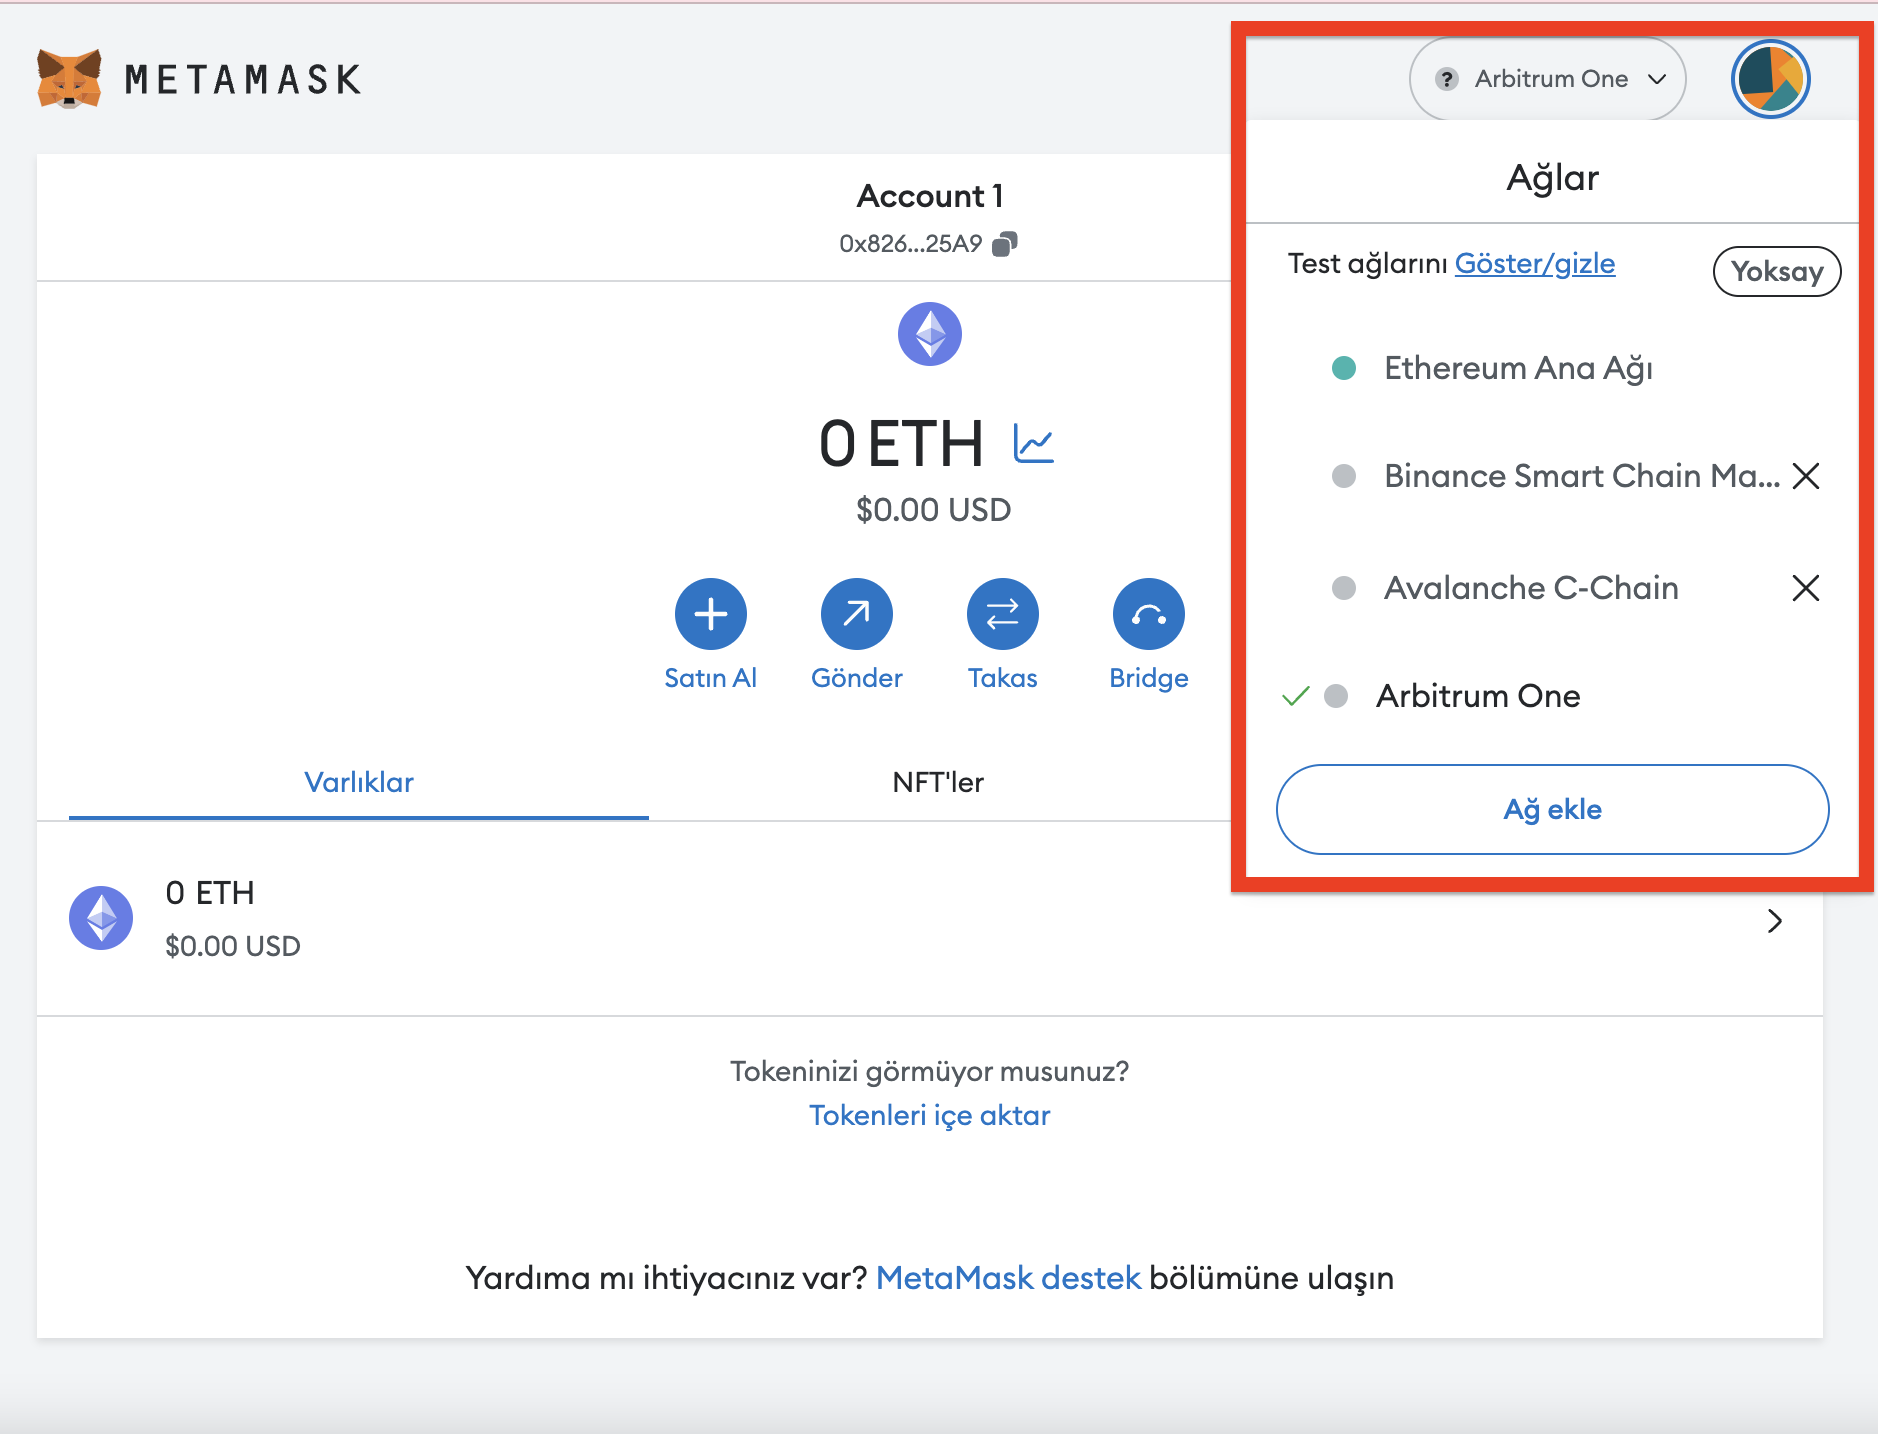The image size is (1878, 1434).
Task: Click the Göster/gizle test networks link
Action: click(x=1534, y=264)
